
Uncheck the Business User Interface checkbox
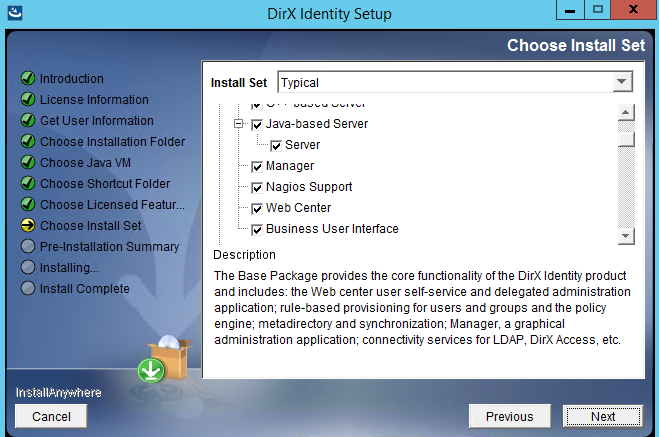pos(257,229)
